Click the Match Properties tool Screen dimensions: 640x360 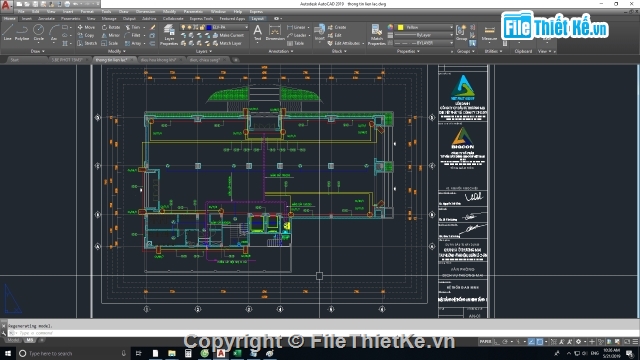[377, 34]
